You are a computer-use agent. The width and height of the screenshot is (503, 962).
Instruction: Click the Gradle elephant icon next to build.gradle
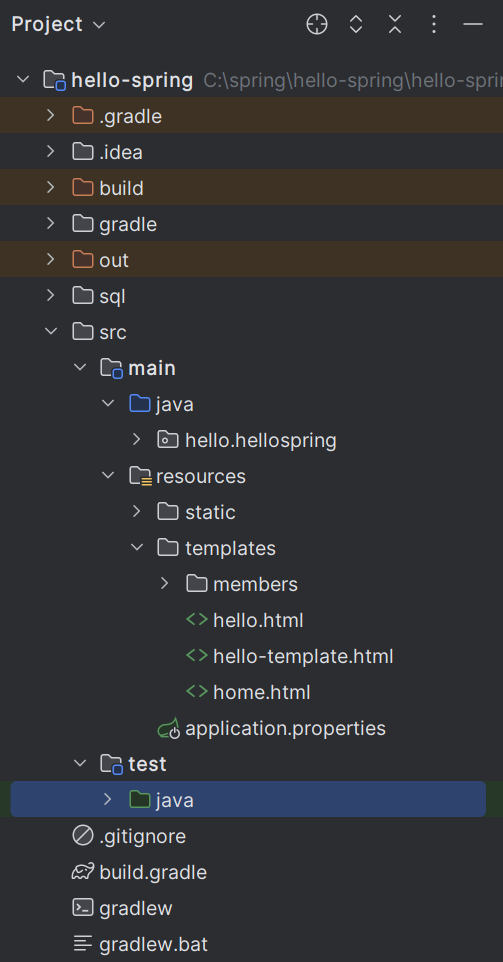point(83,872)
